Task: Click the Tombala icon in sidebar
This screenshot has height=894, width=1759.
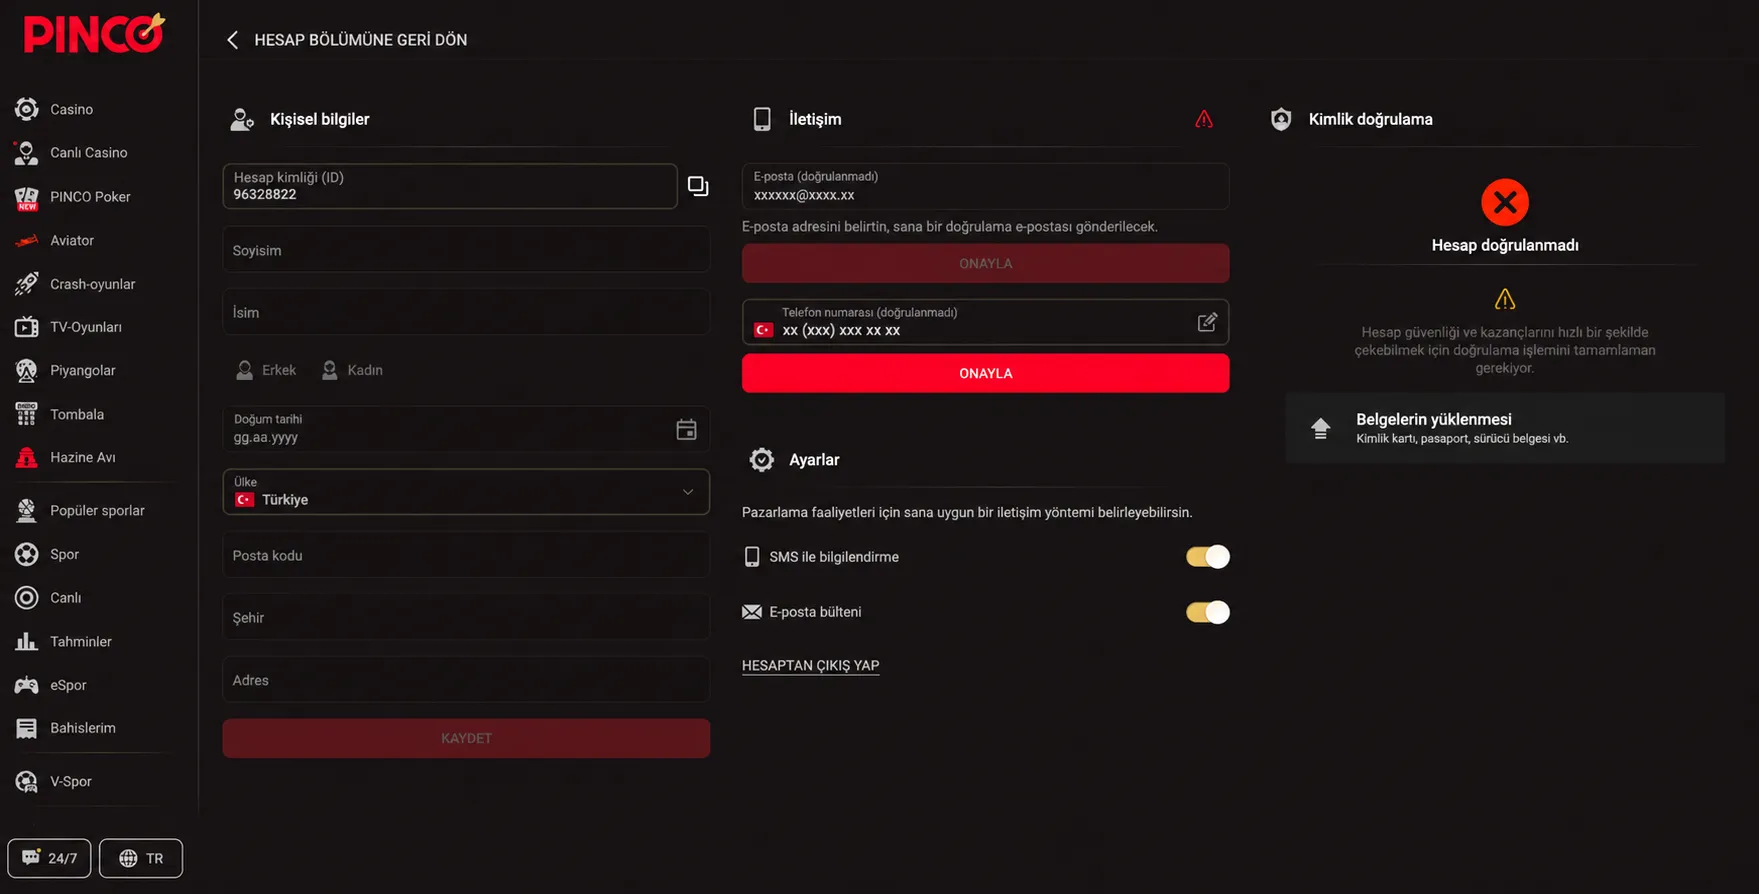Action: coord(27,414)
